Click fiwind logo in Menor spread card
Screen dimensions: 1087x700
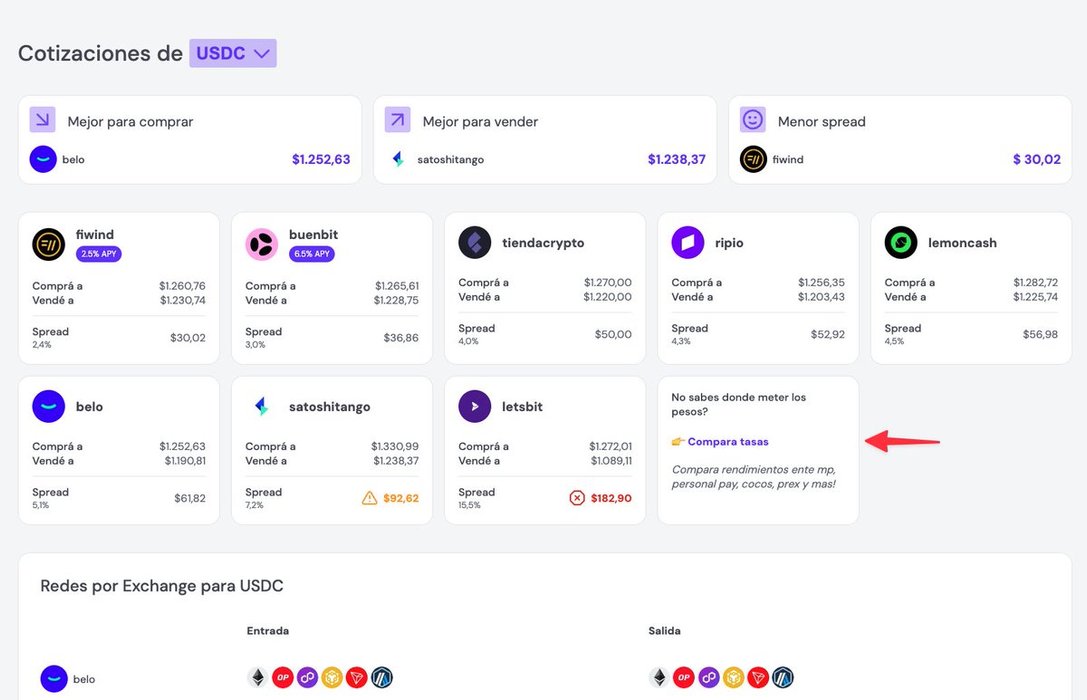point(753,159)
